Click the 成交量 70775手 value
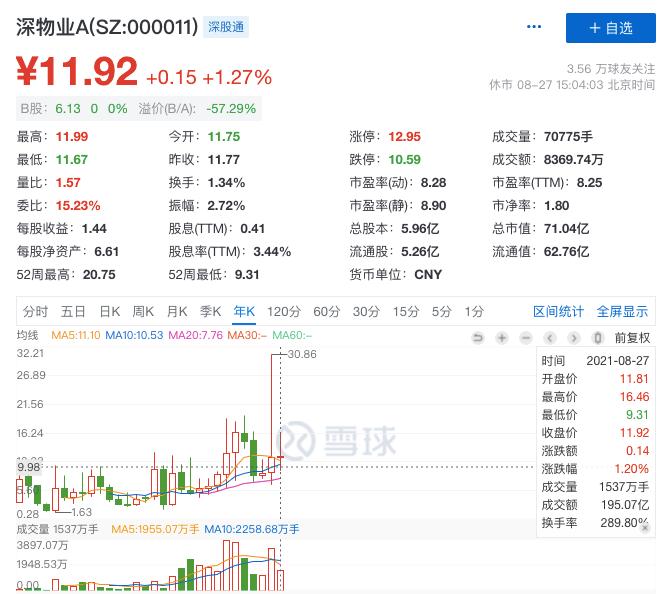Viewport: 668px width, 594px height. 568,137
